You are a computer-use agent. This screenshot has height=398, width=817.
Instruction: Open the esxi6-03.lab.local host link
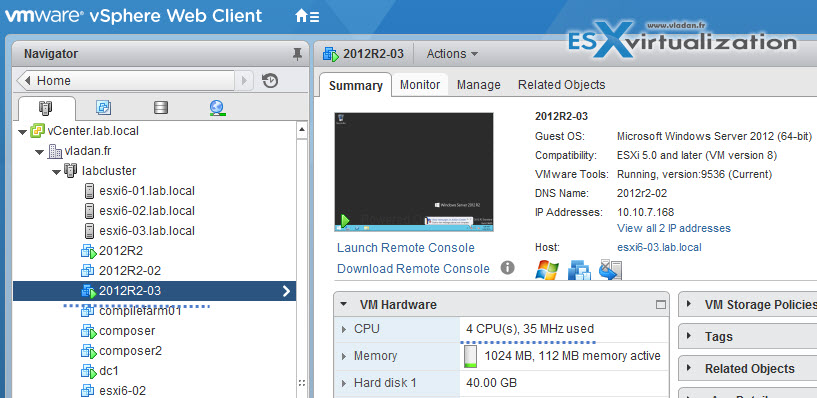[x=659, y=247]
